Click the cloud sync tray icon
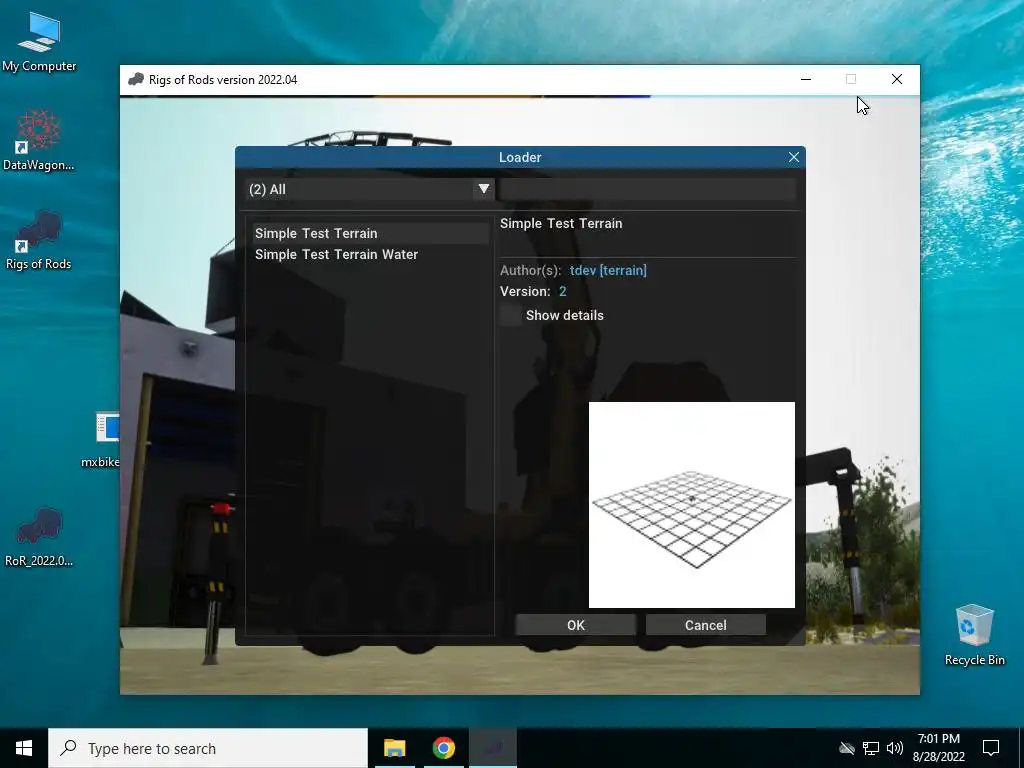 pos(847,748)
